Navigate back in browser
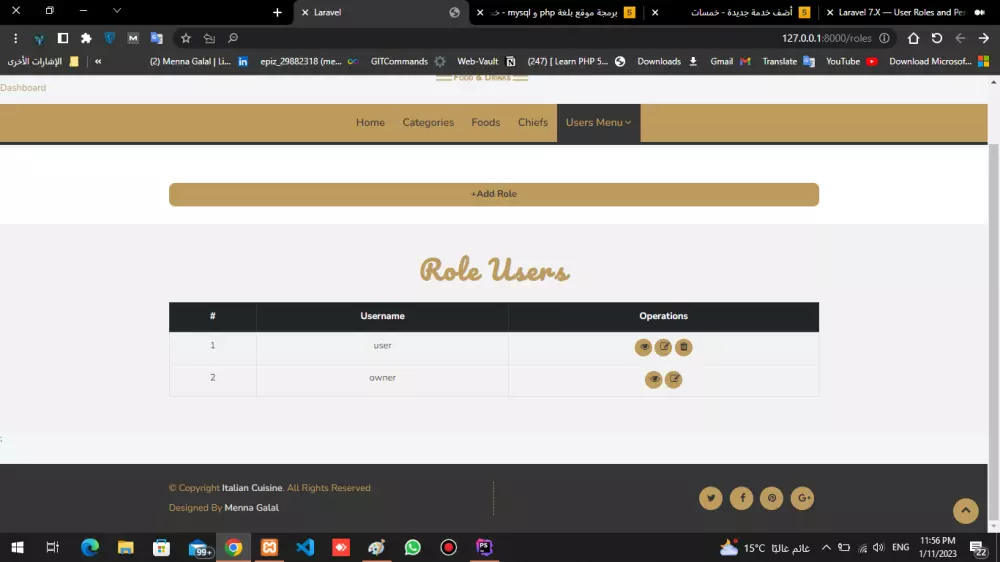This screenshot has height=562, width=1000. pos(960,38)
